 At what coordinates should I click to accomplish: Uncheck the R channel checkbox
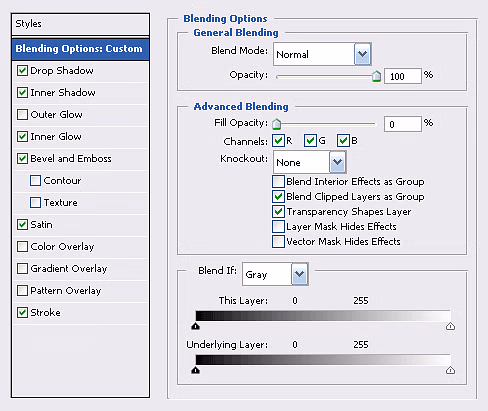(x=278, y=141)
